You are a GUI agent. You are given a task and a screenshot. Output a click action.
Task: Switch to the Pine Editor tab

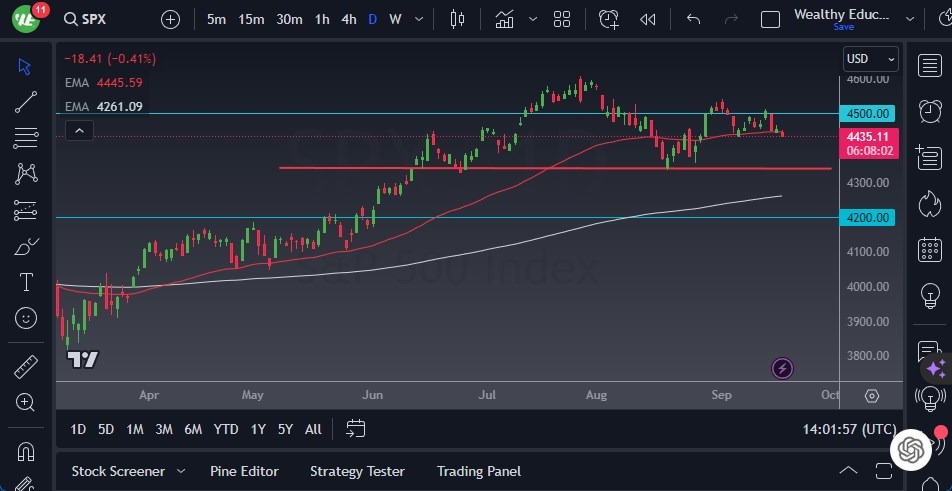pos(244,471)
